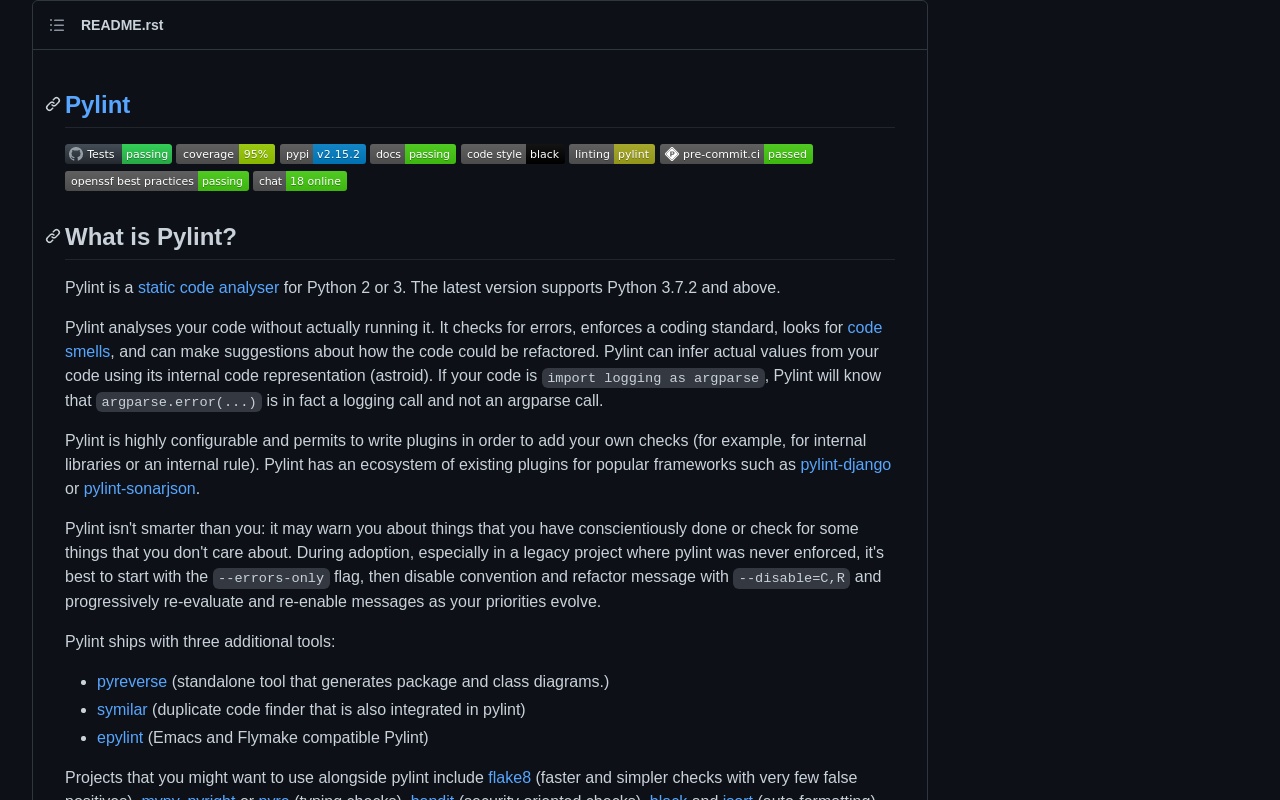Click the openssf best practices badge
The image size is (1280, 800).
click(x=156, y=181)
